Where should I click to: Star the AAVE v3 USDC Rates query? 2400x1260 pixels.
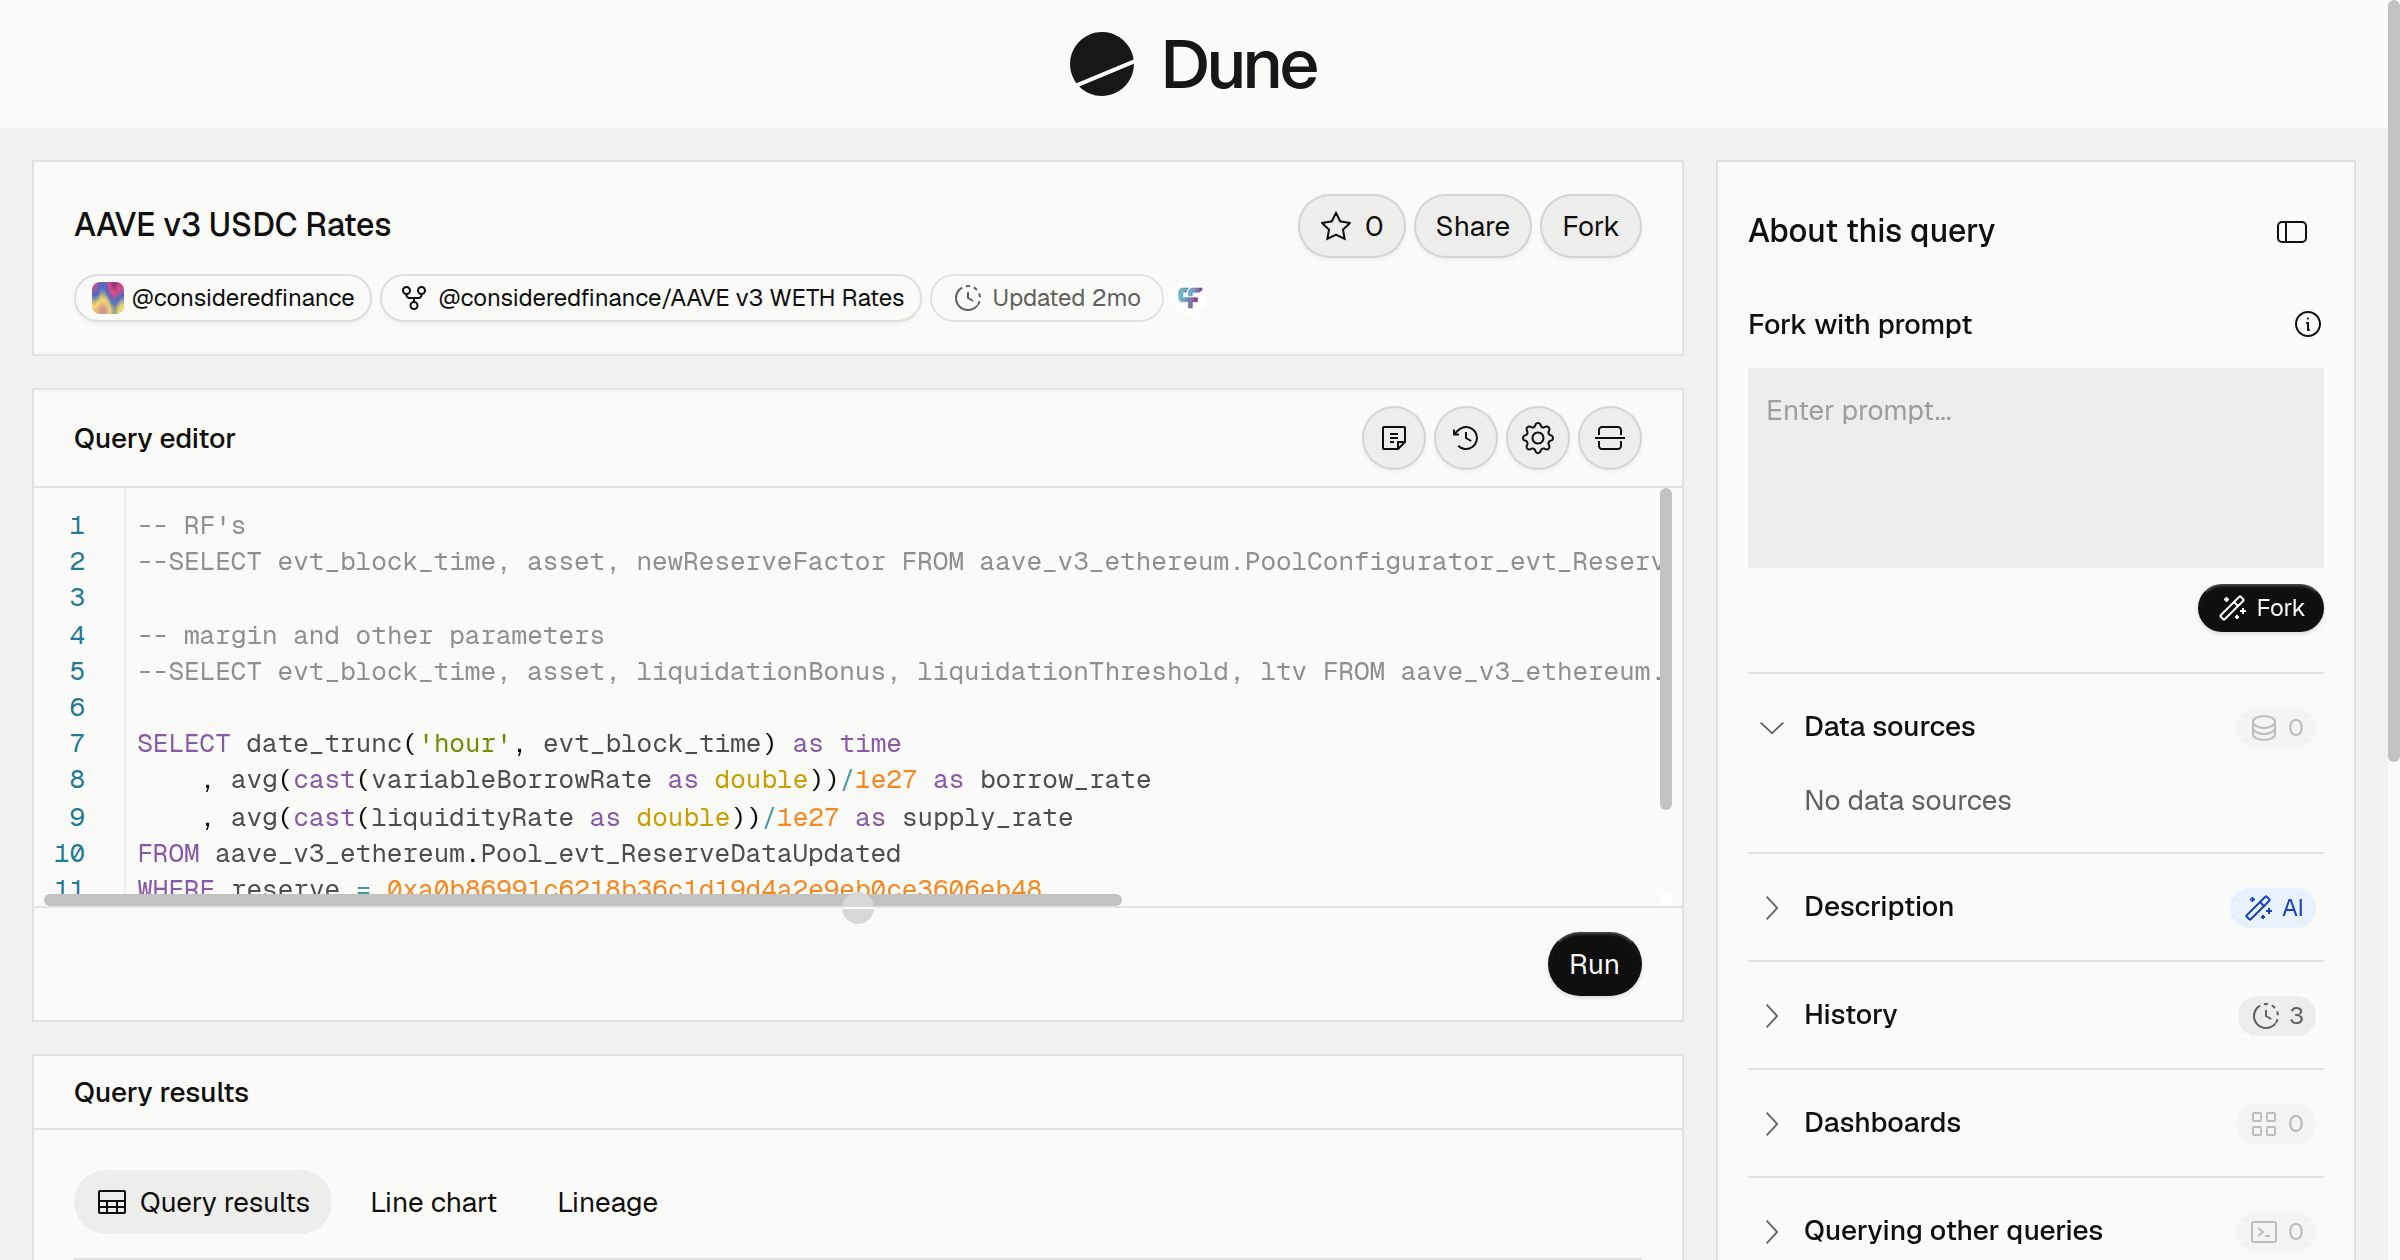coord(1351,226)
